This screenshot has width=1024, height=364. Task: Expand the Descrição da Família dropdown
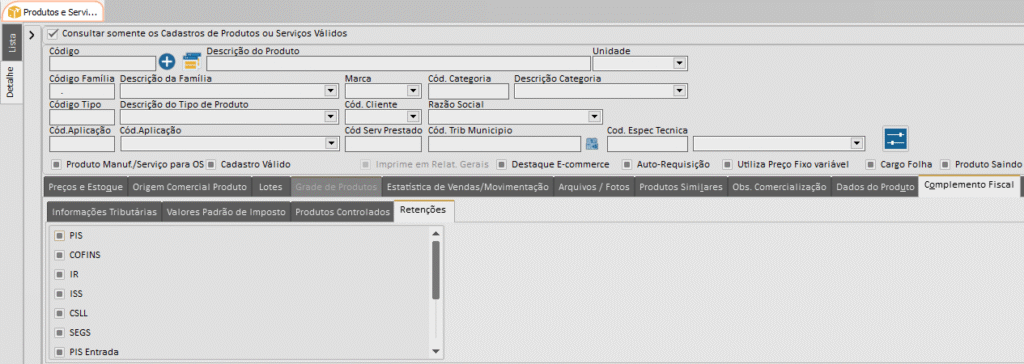point(330,91)
